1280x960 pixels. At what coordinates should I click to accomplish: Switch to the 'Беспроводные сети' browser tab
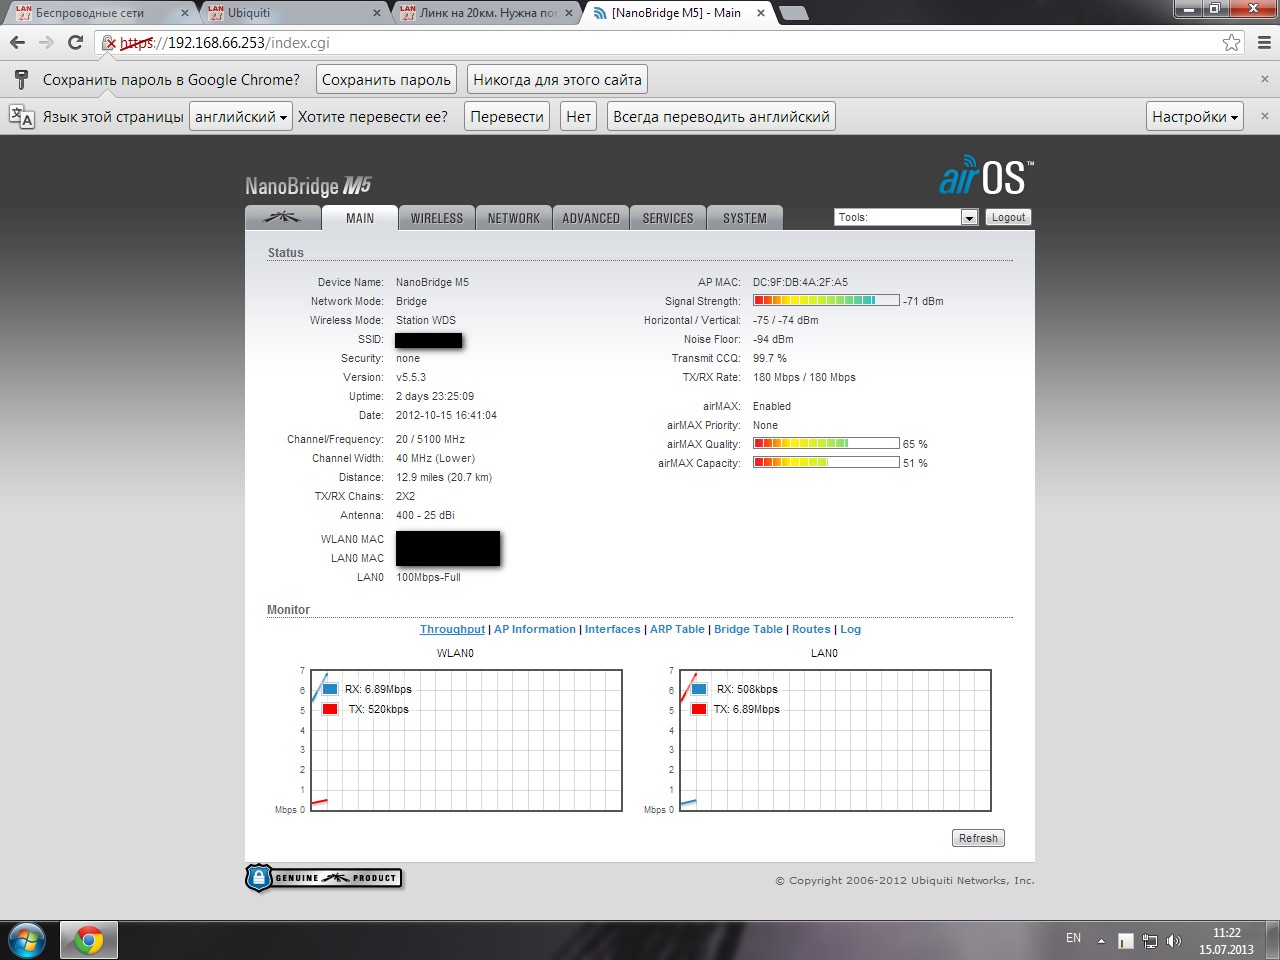point(100,13)
